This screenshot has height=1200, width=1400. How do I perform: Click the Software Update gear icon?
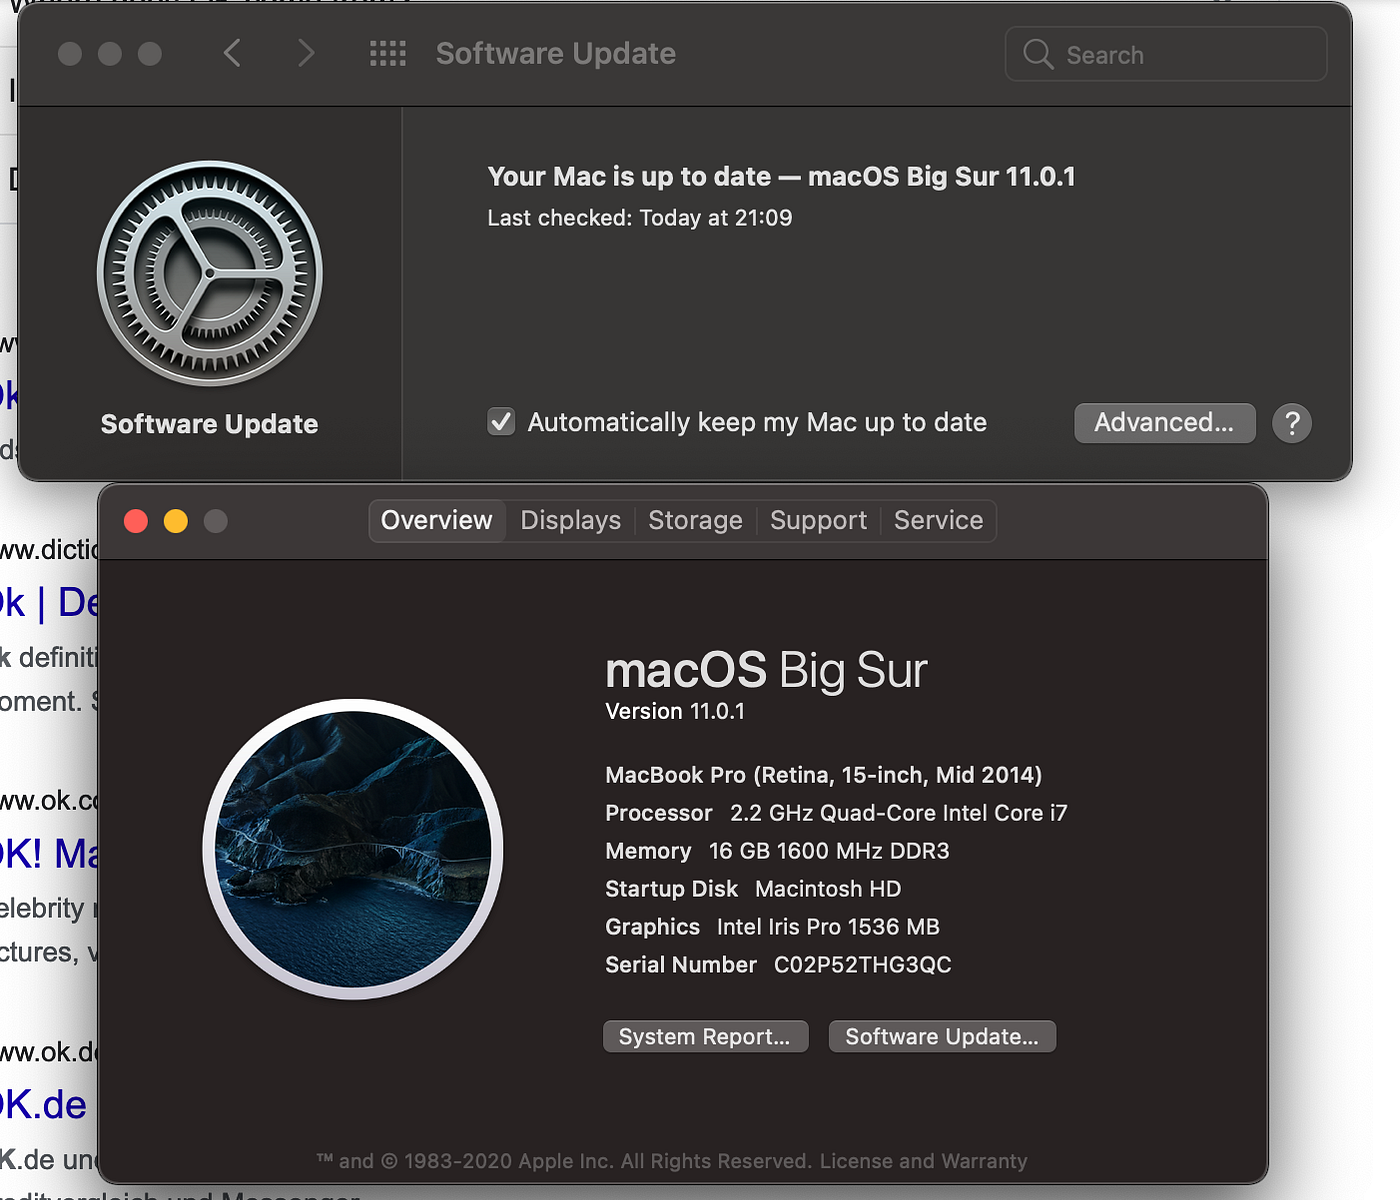[210, 273]
